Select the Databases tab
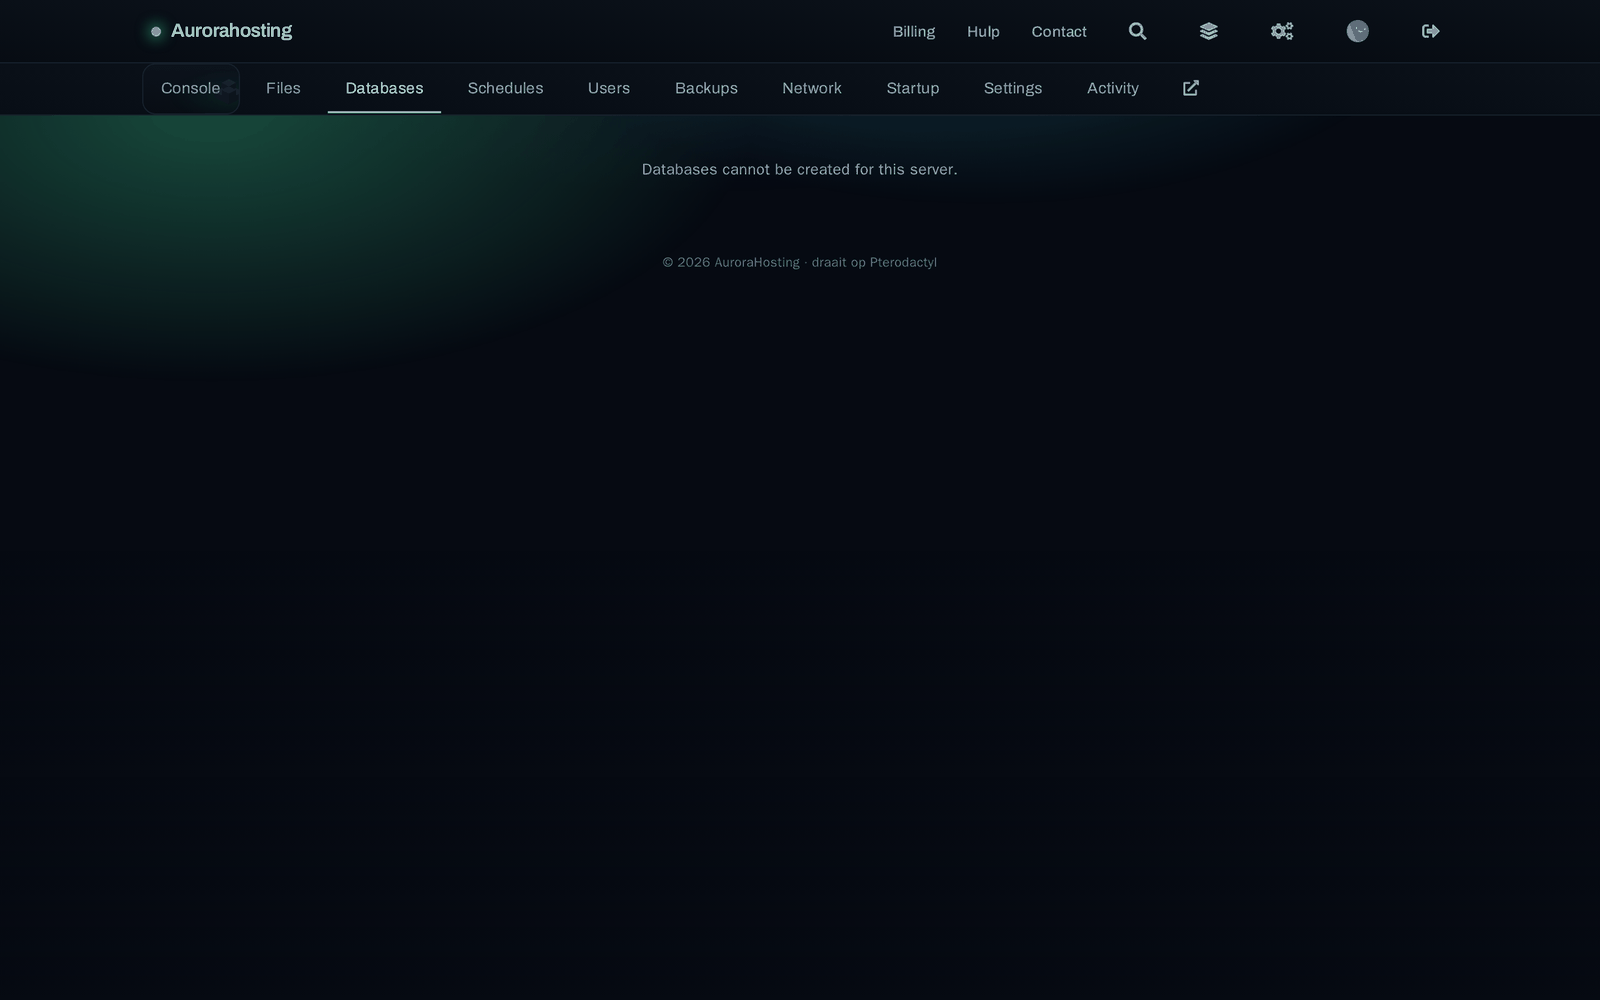Viewport: 1600px width, 1000px height. coord(384,88)
